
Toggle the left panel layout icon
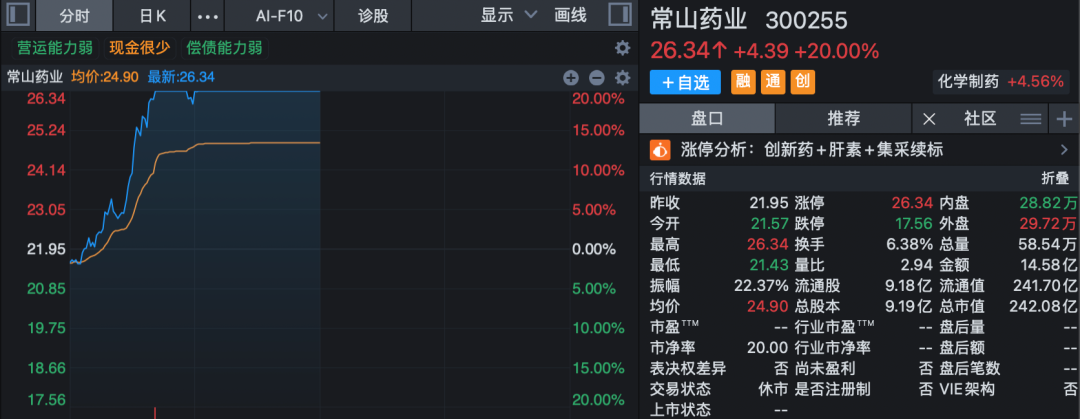pos(17,14)
